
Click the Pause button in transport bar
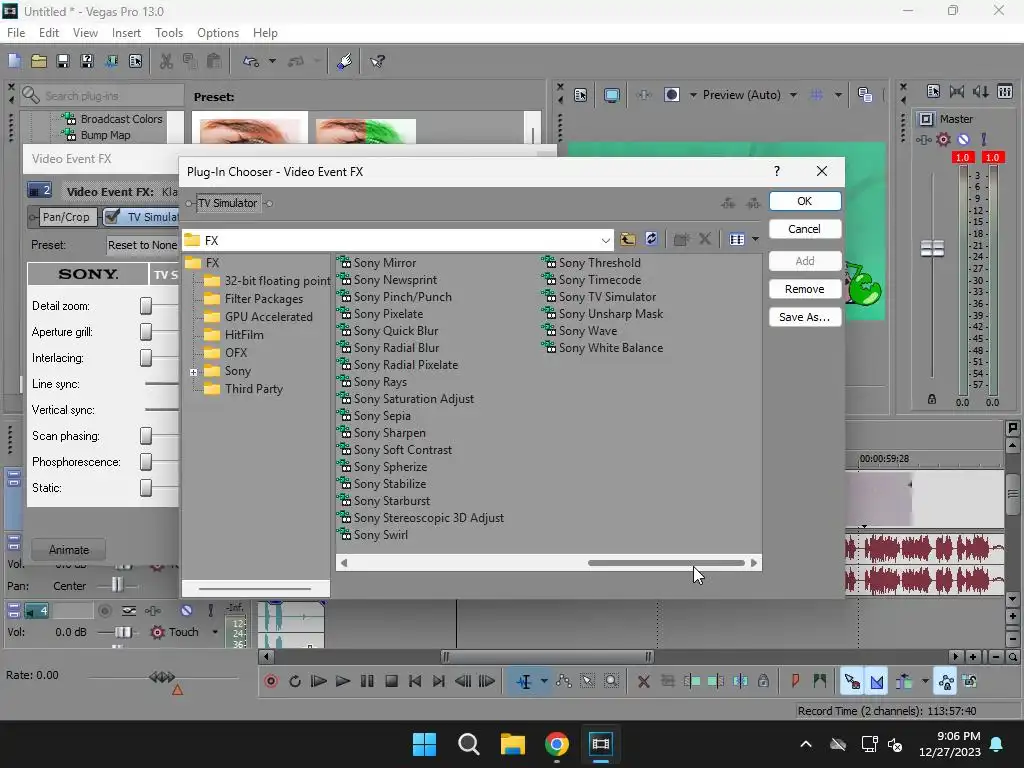tap(367, 681)
